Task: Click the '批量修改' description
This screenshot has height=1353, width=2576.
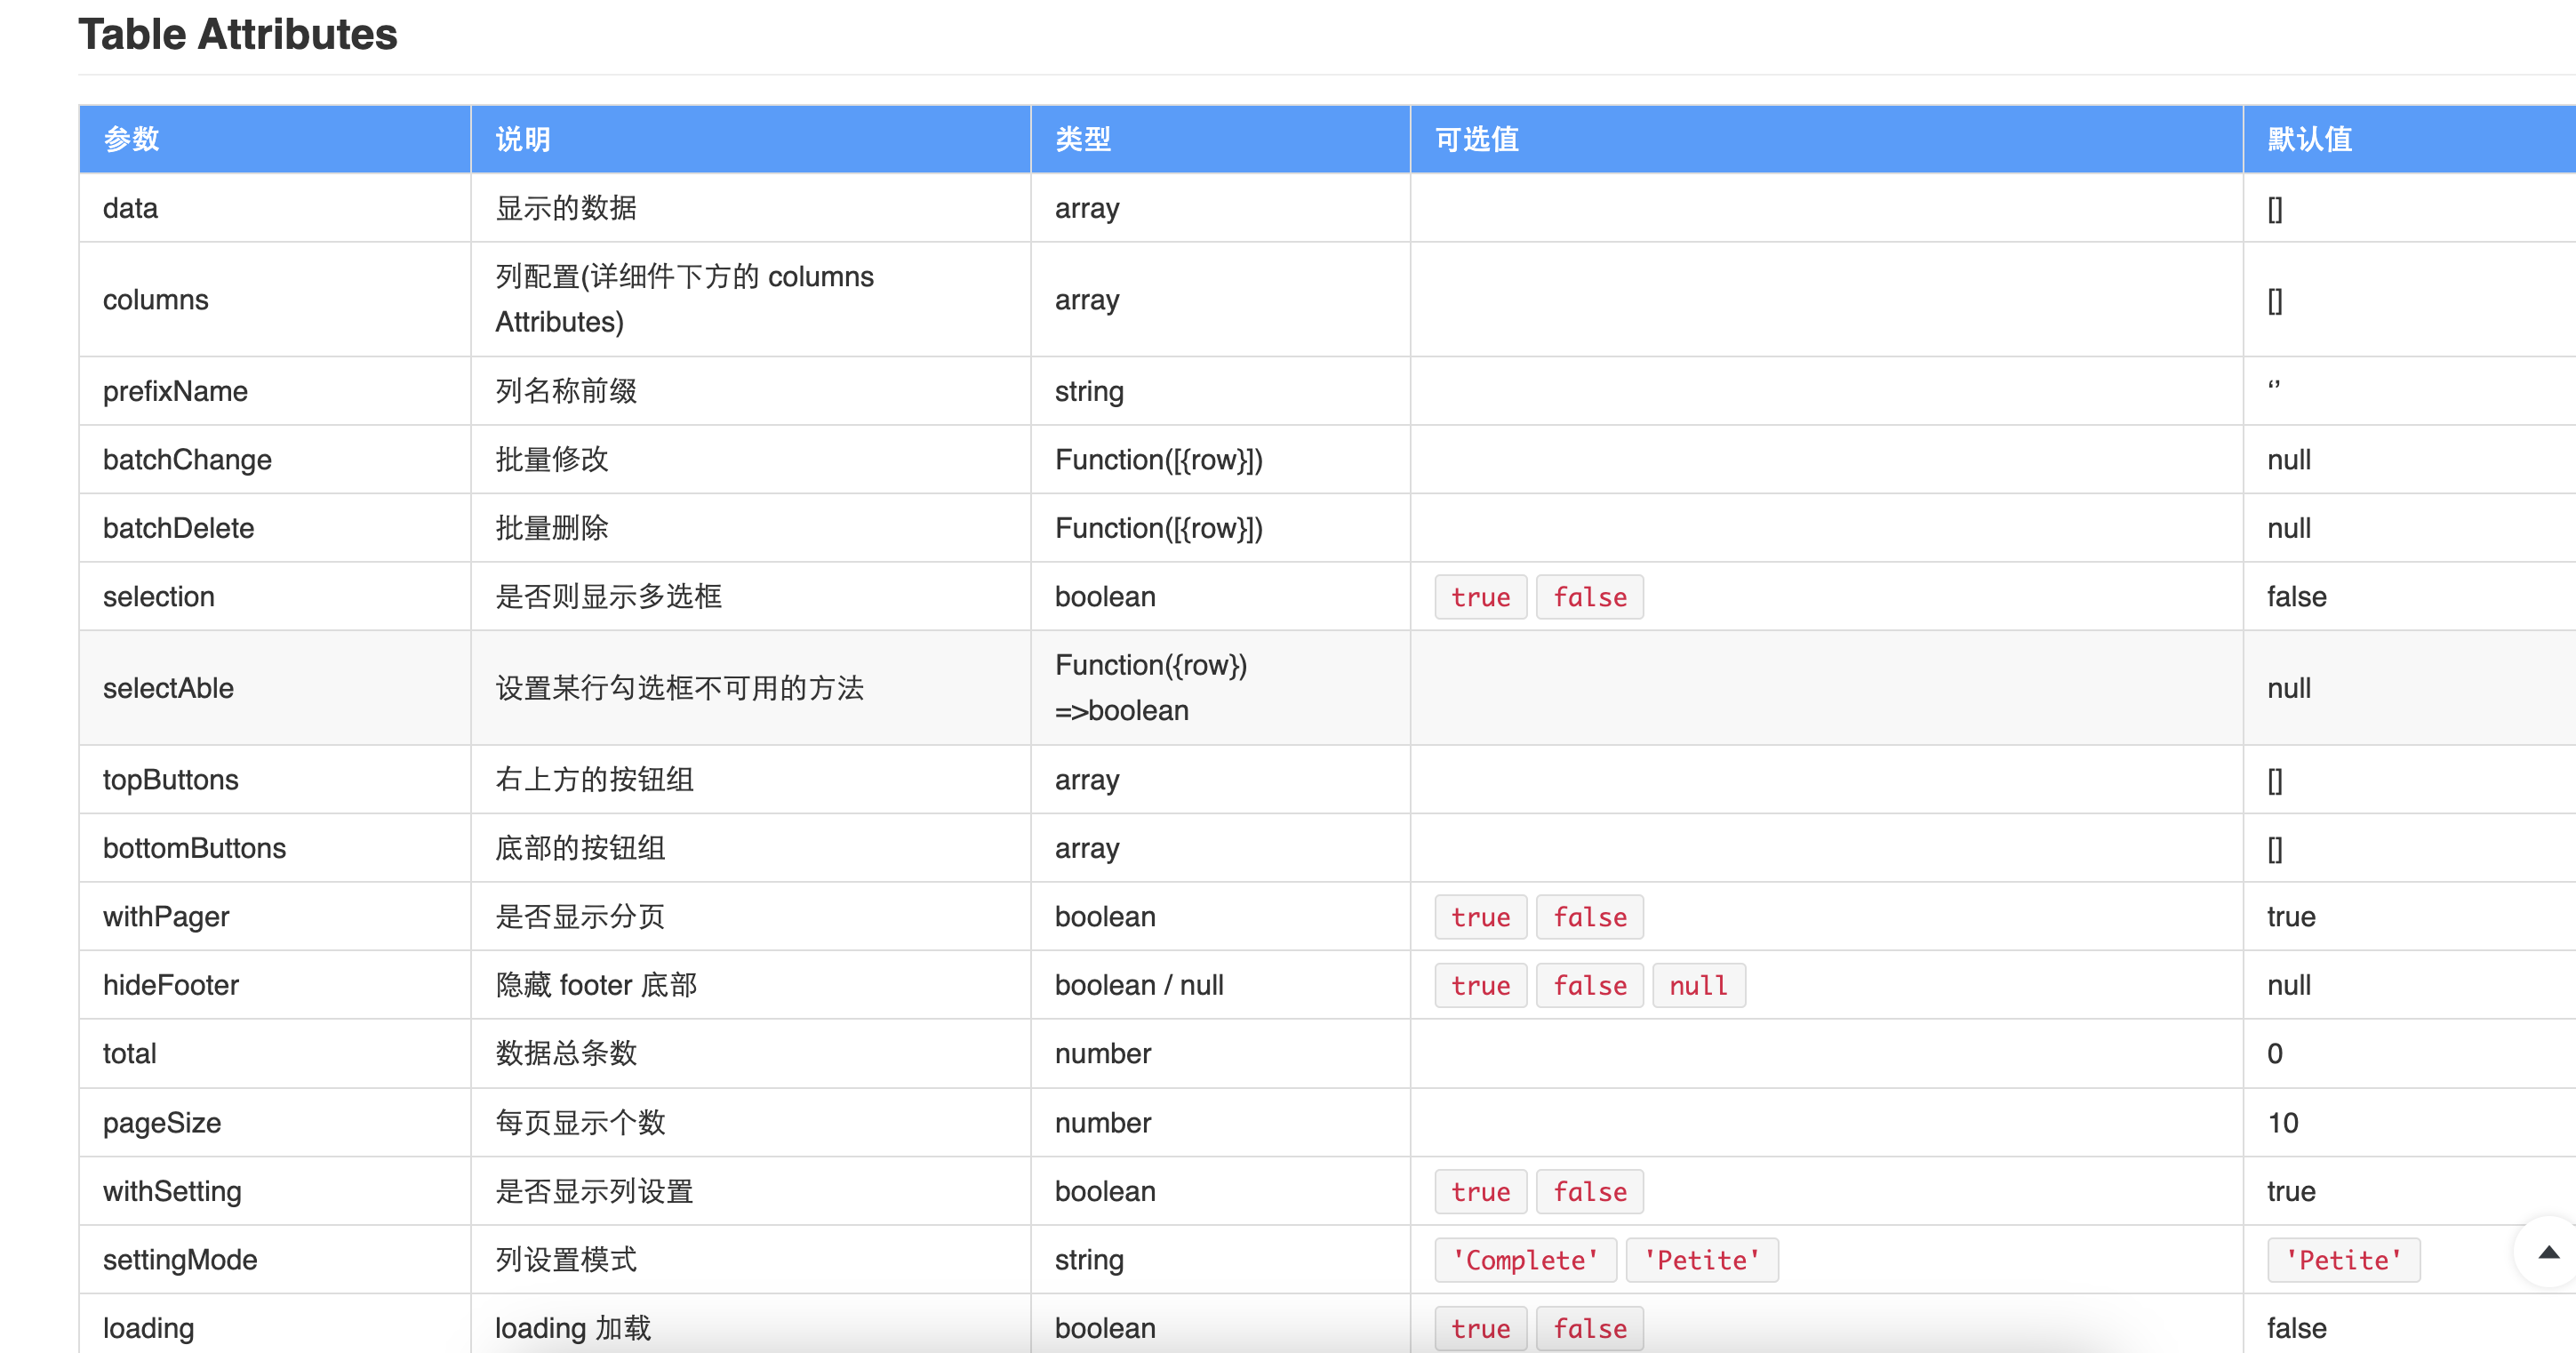Action: pyautogui.click(x=552, y=460)
